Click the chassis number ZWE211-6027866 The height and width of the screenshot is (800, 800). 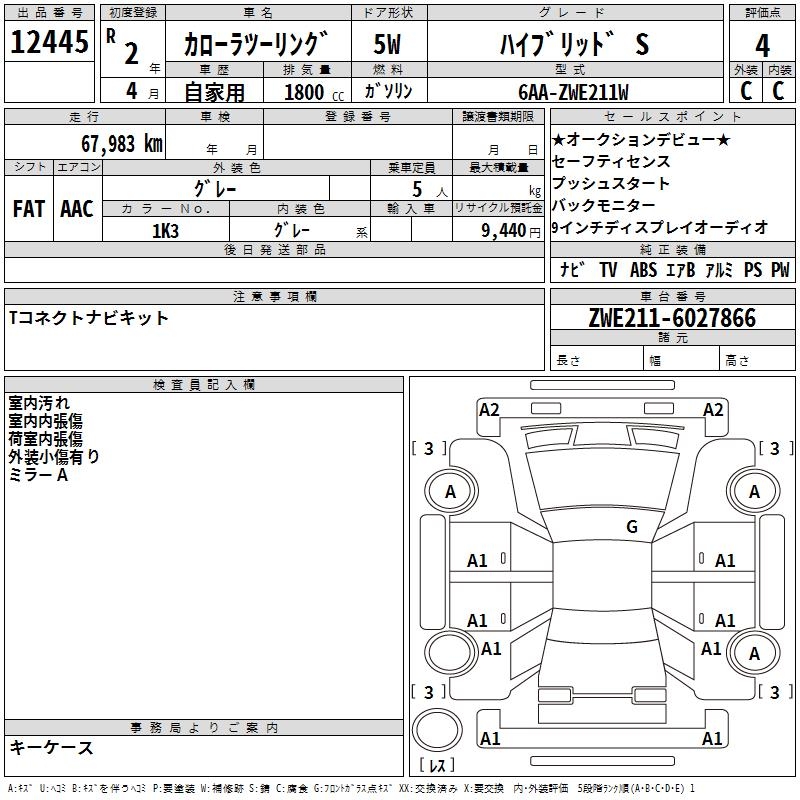click(x=672, y=318)
